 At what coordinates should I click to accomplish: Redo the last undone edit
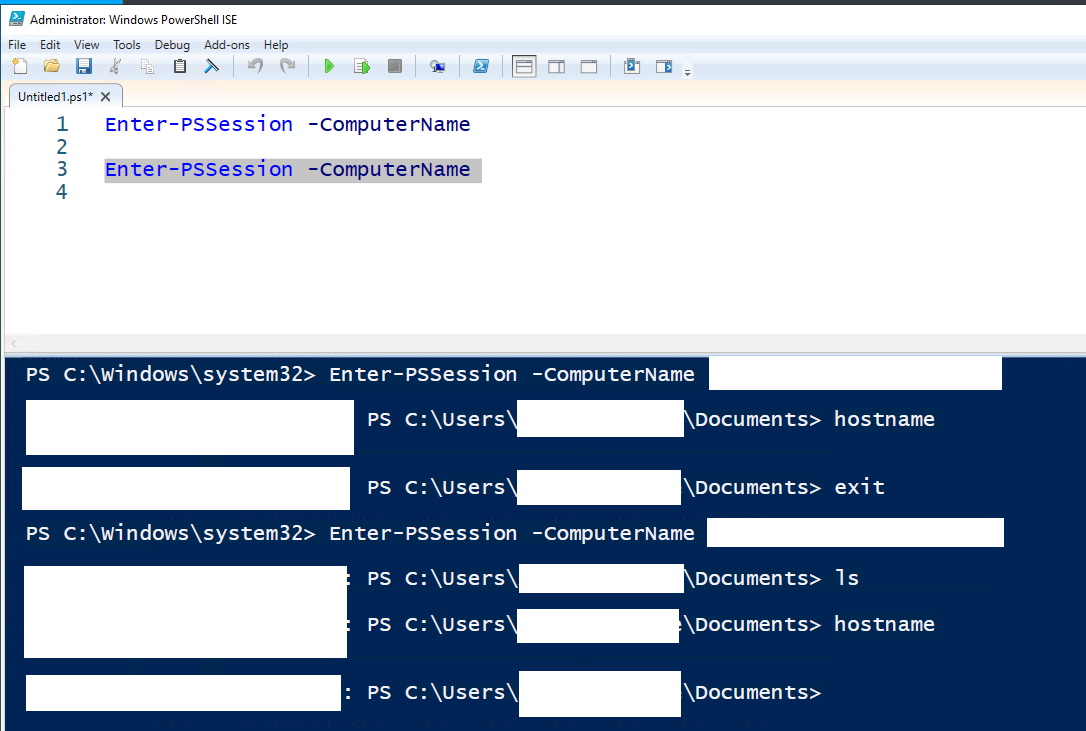click(x=287, y=67)
